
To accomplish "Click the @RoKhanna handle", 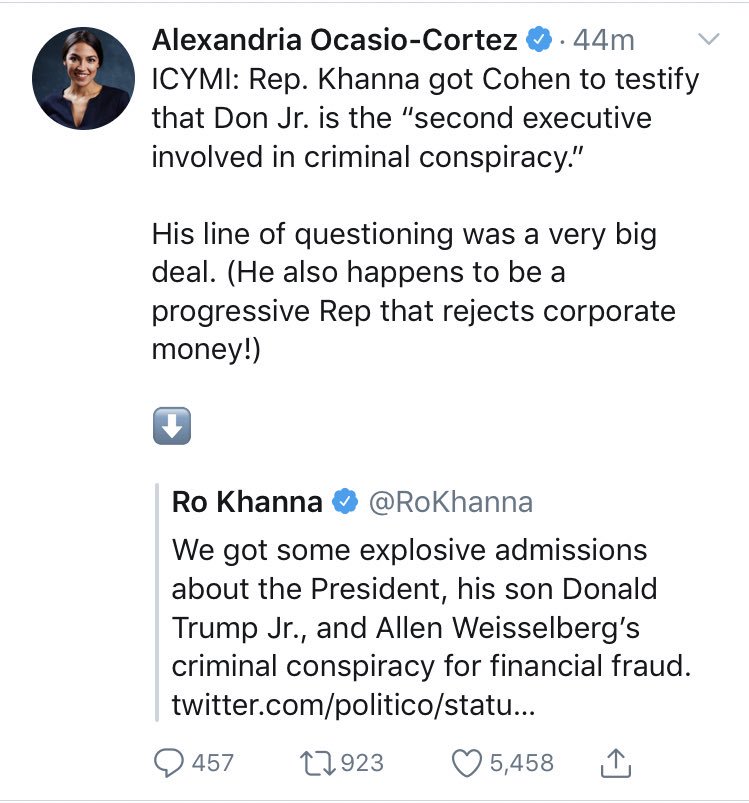I will point(450,502).
